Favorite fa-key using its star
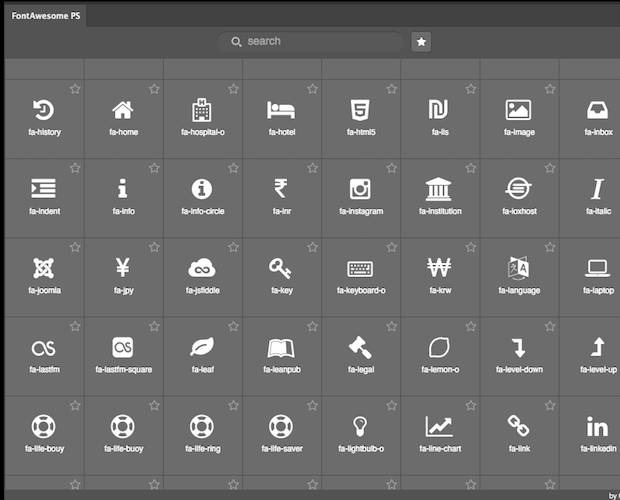 [312, 247]
